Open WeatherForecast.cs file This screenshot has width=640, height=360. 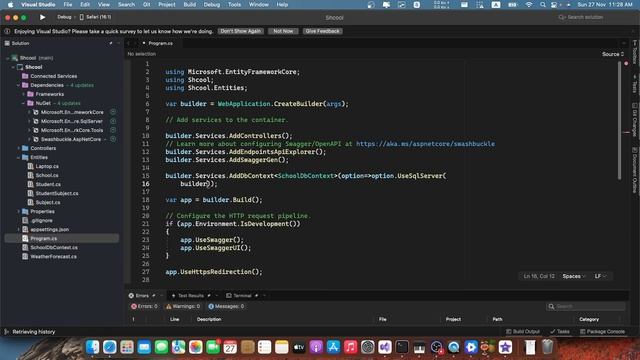pyautogui.click(x=53, y=256)
